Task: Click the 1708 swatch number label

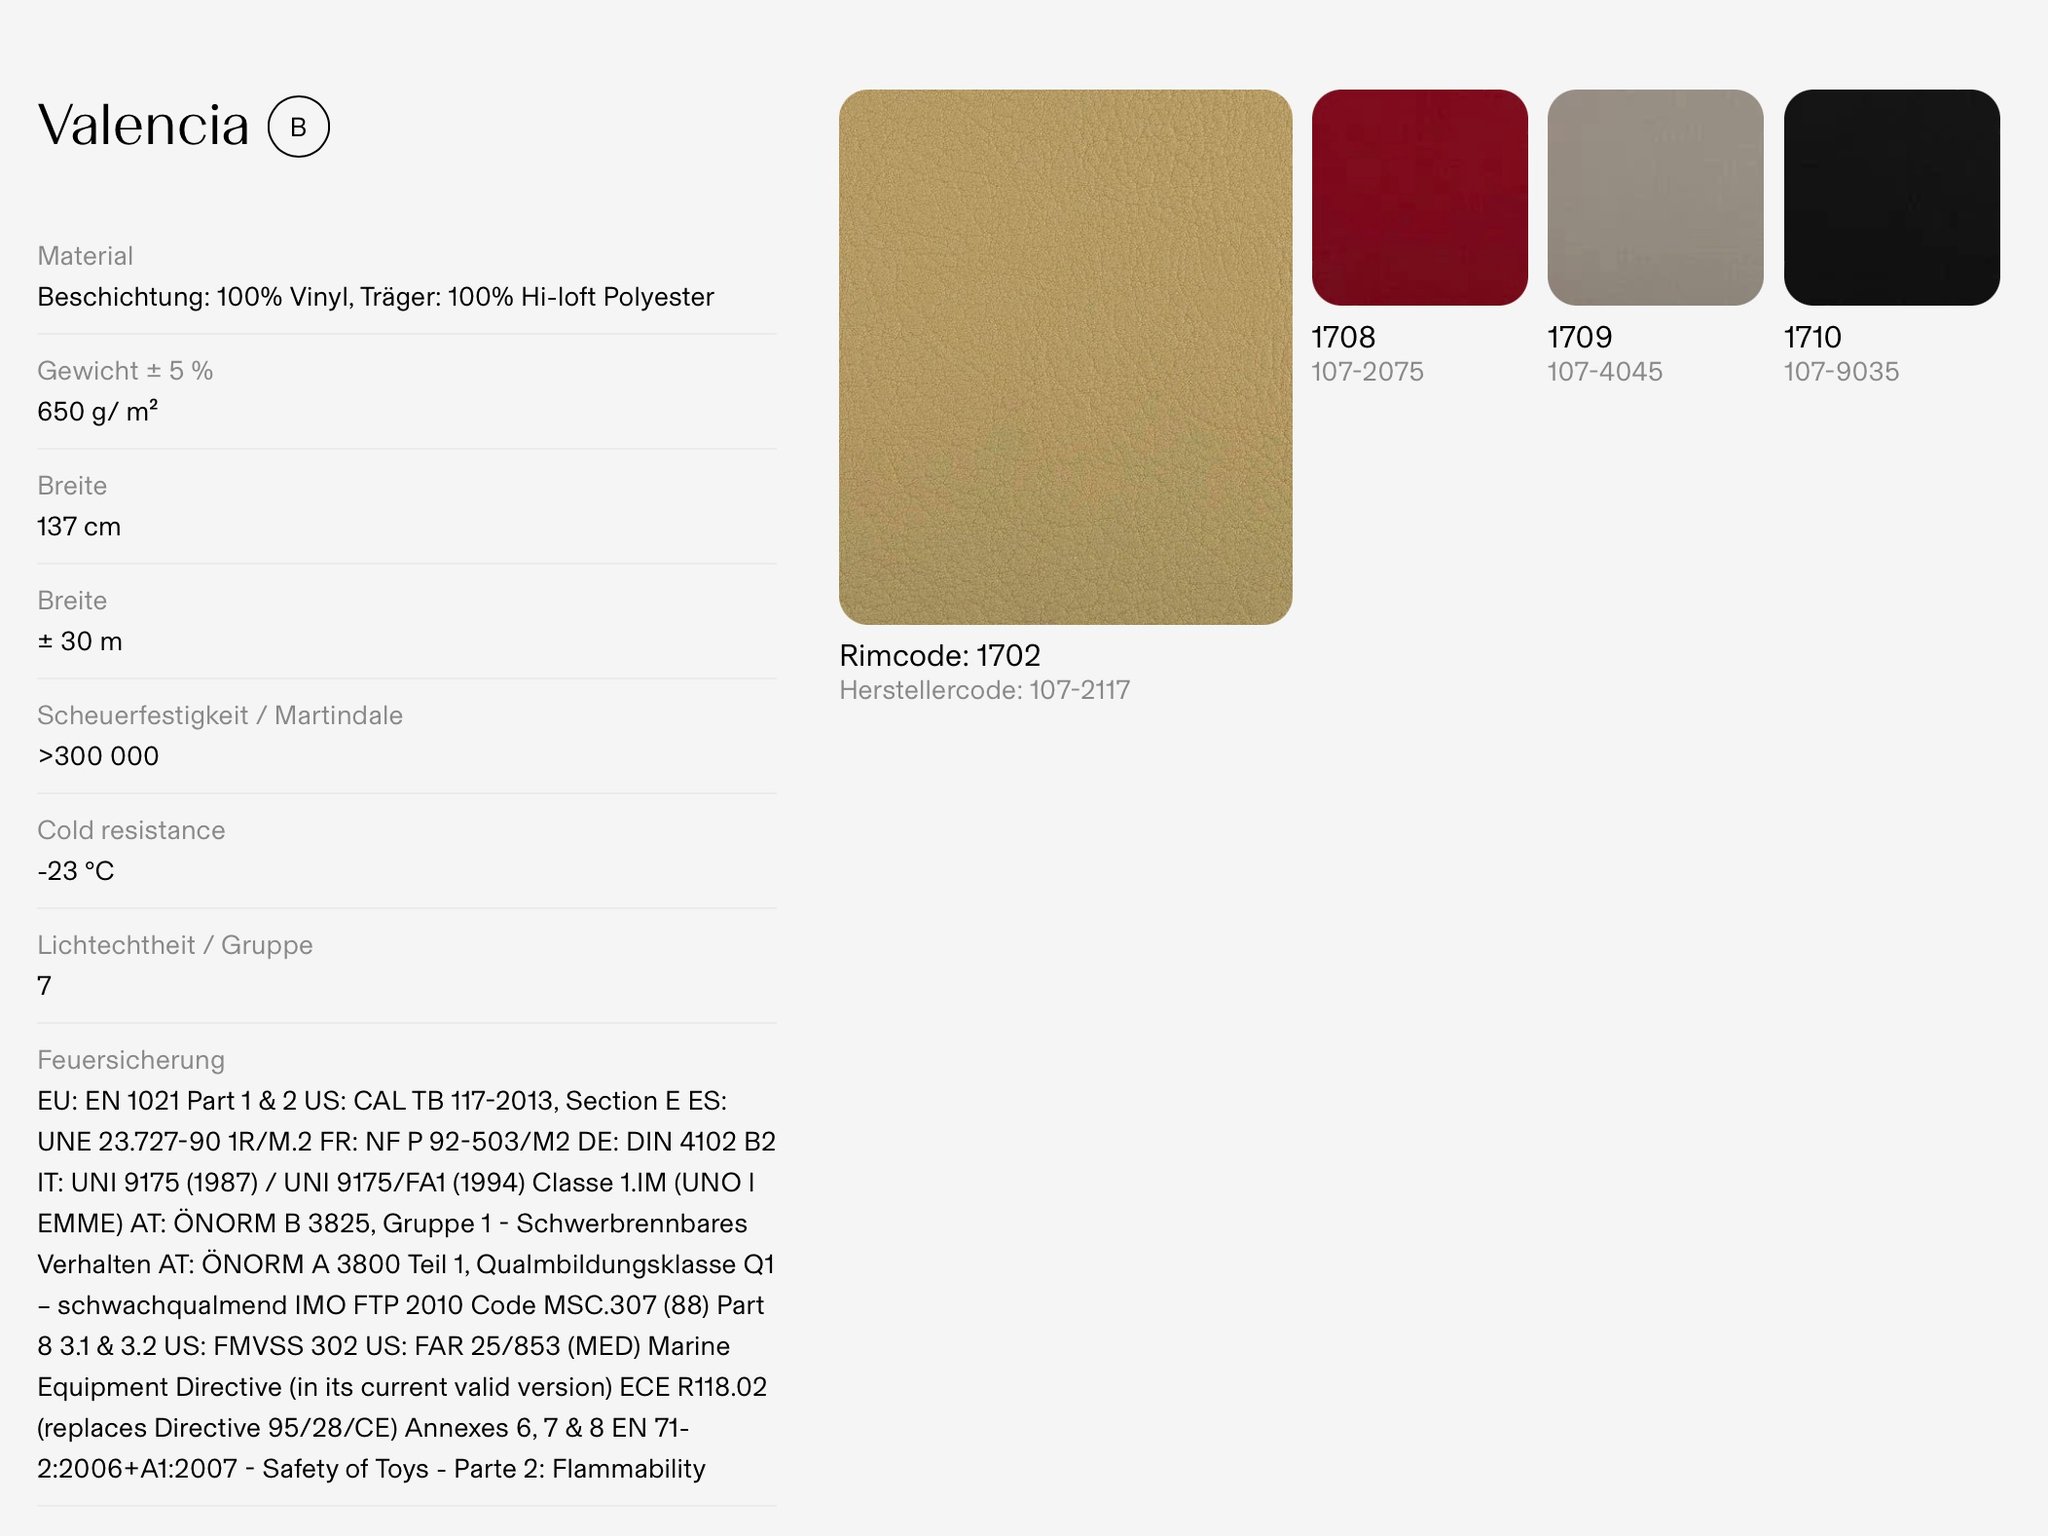Action: [1343, 337]
